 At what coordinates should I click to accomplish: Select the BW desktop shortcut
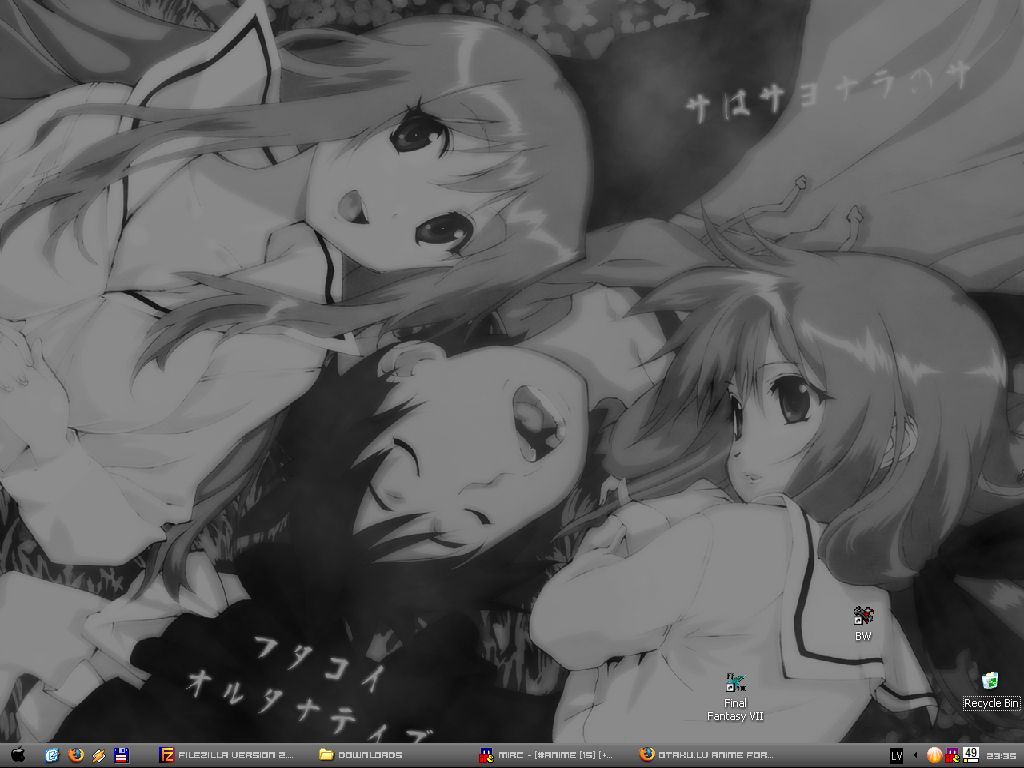[863, 624]
